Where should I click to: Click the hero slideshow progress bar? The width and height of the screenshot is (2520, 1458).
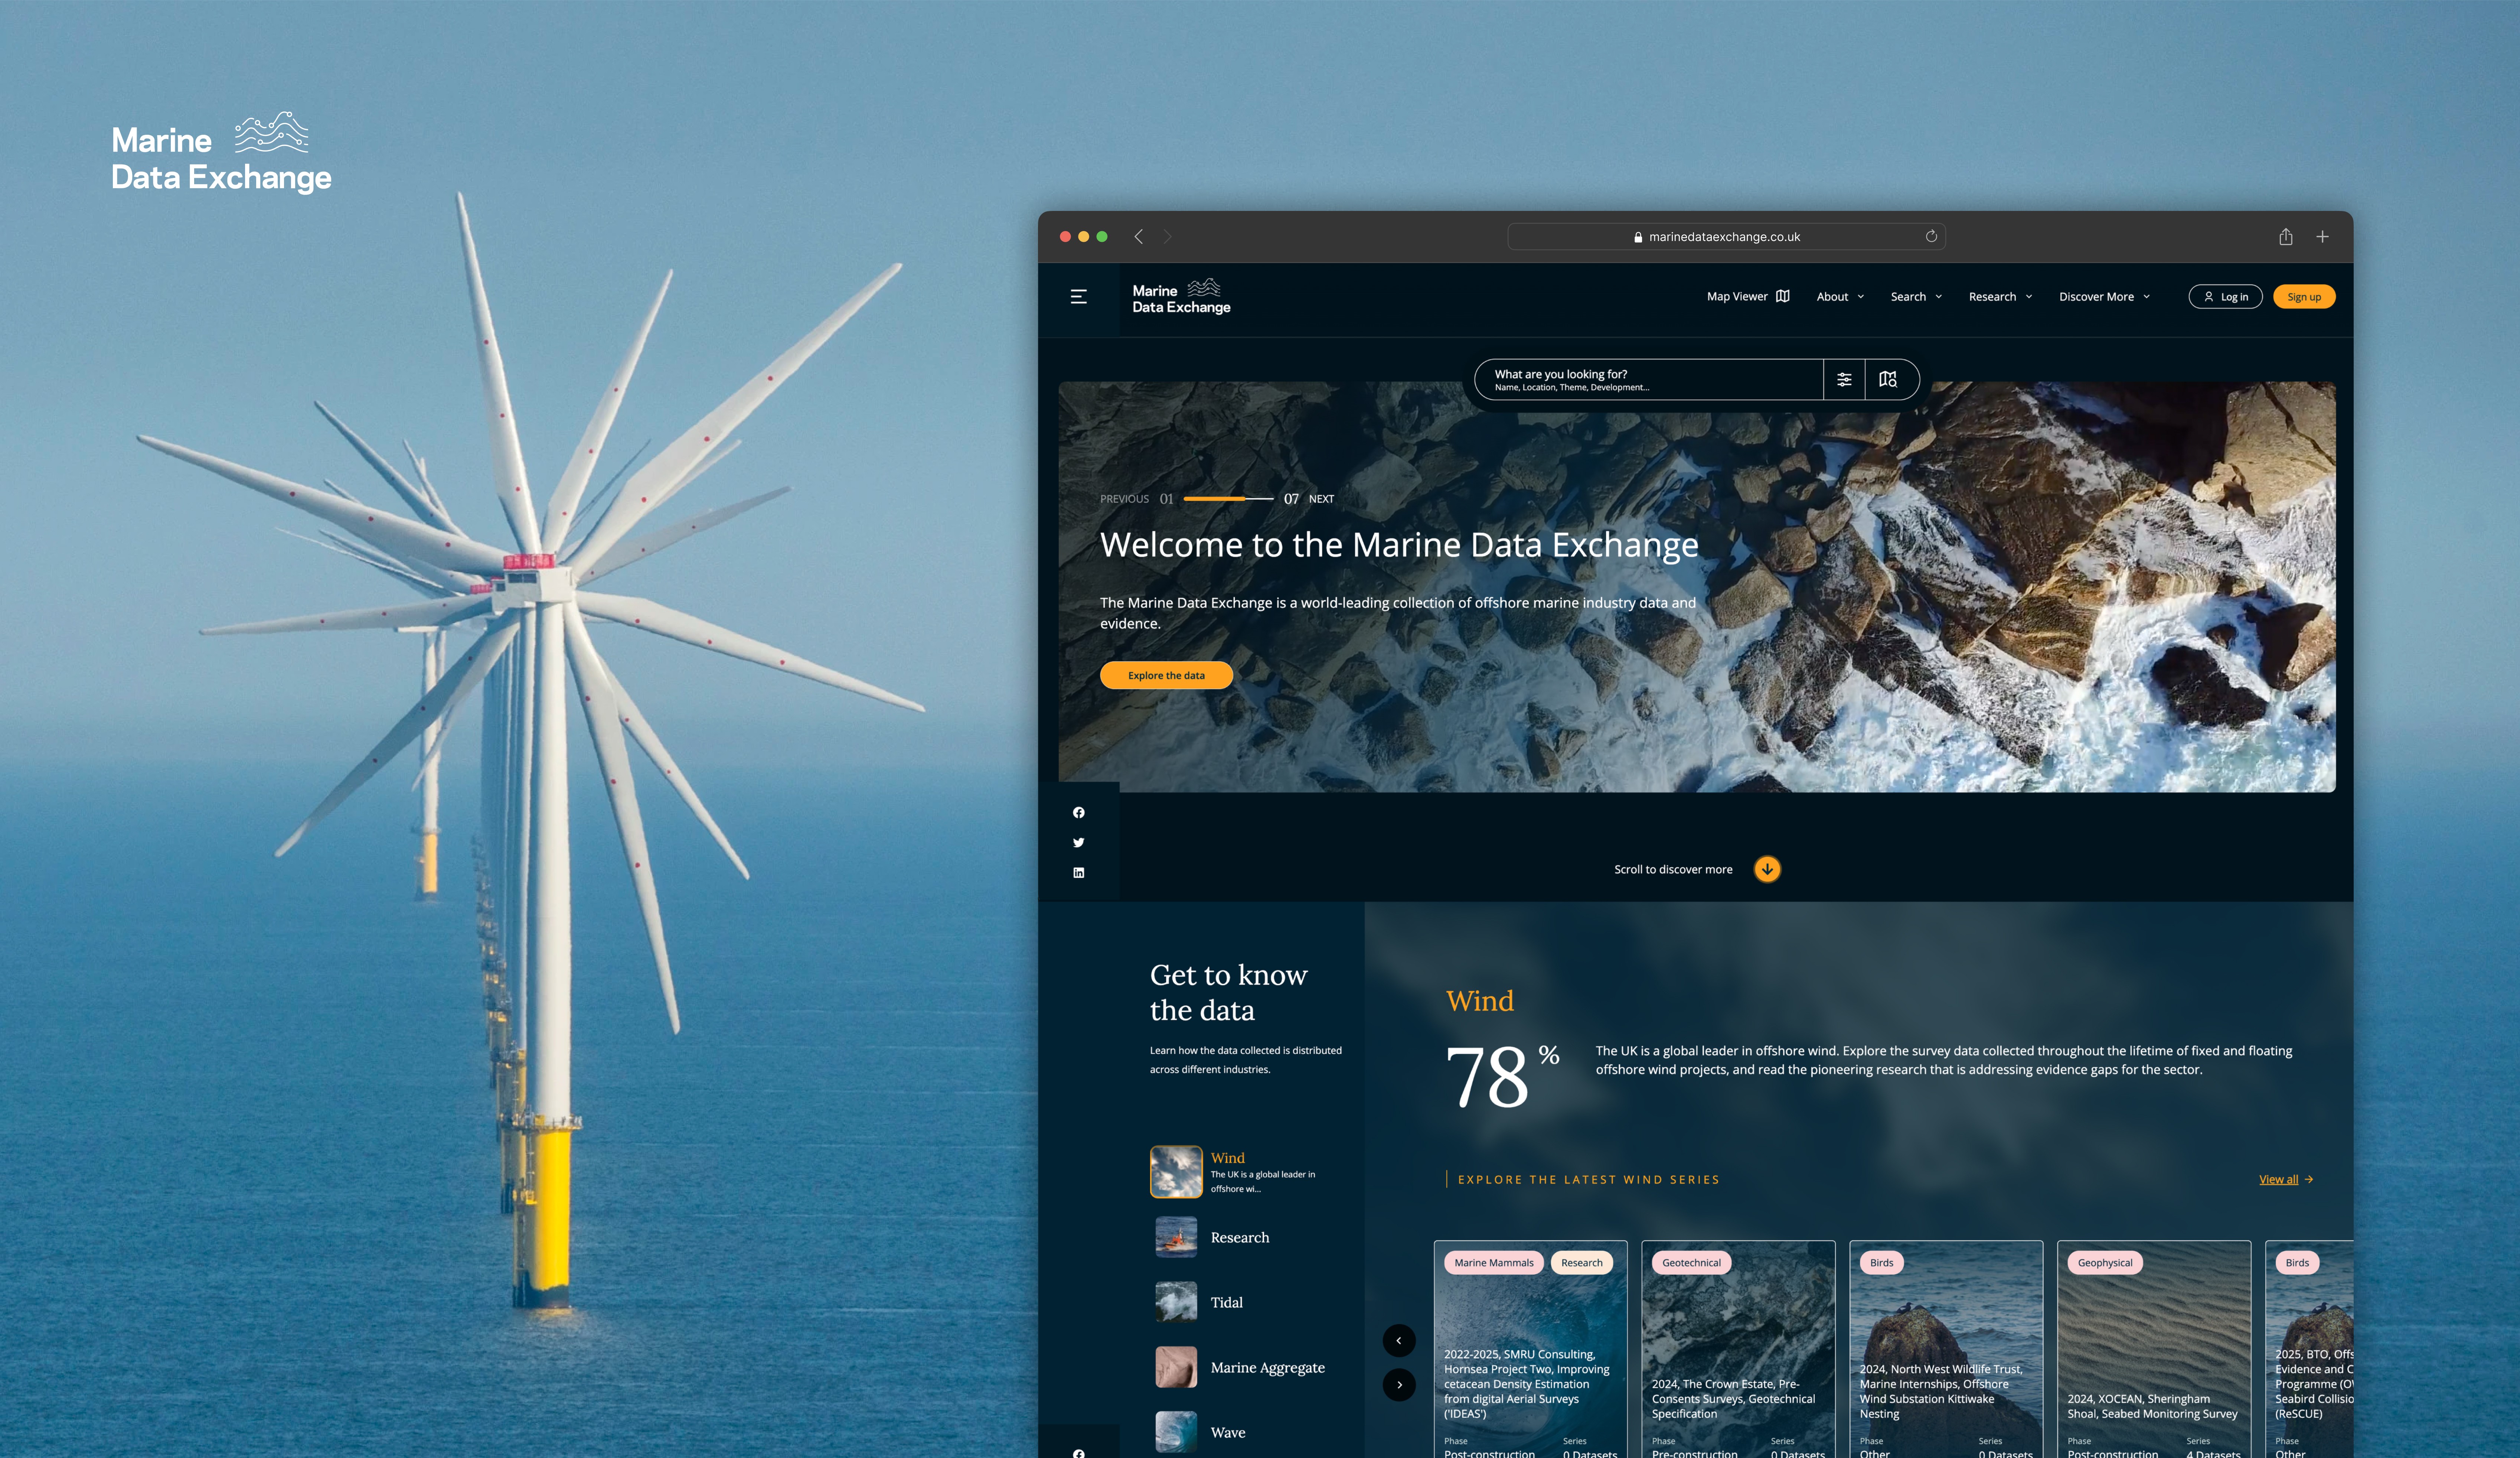coord(1228,498)
